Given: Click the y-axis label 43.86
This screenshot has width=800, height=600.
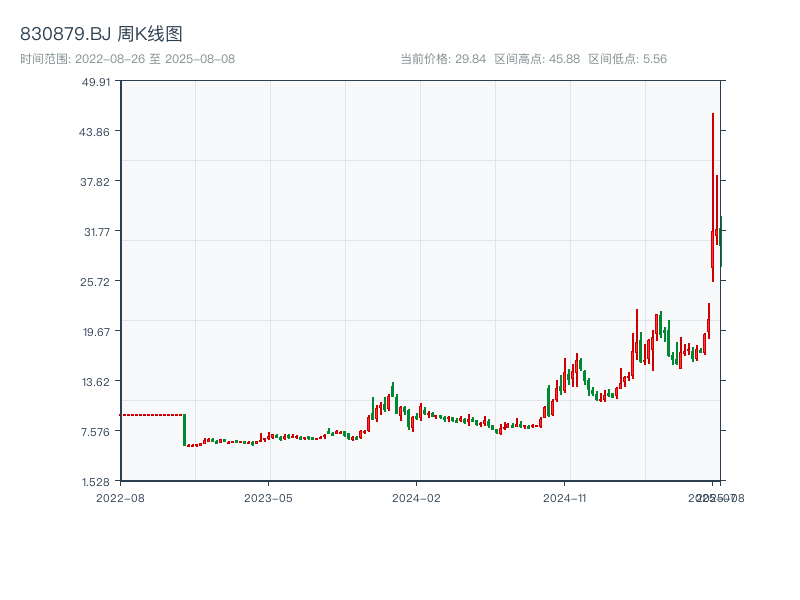Looking at the screenshot, I should (94, 132).
